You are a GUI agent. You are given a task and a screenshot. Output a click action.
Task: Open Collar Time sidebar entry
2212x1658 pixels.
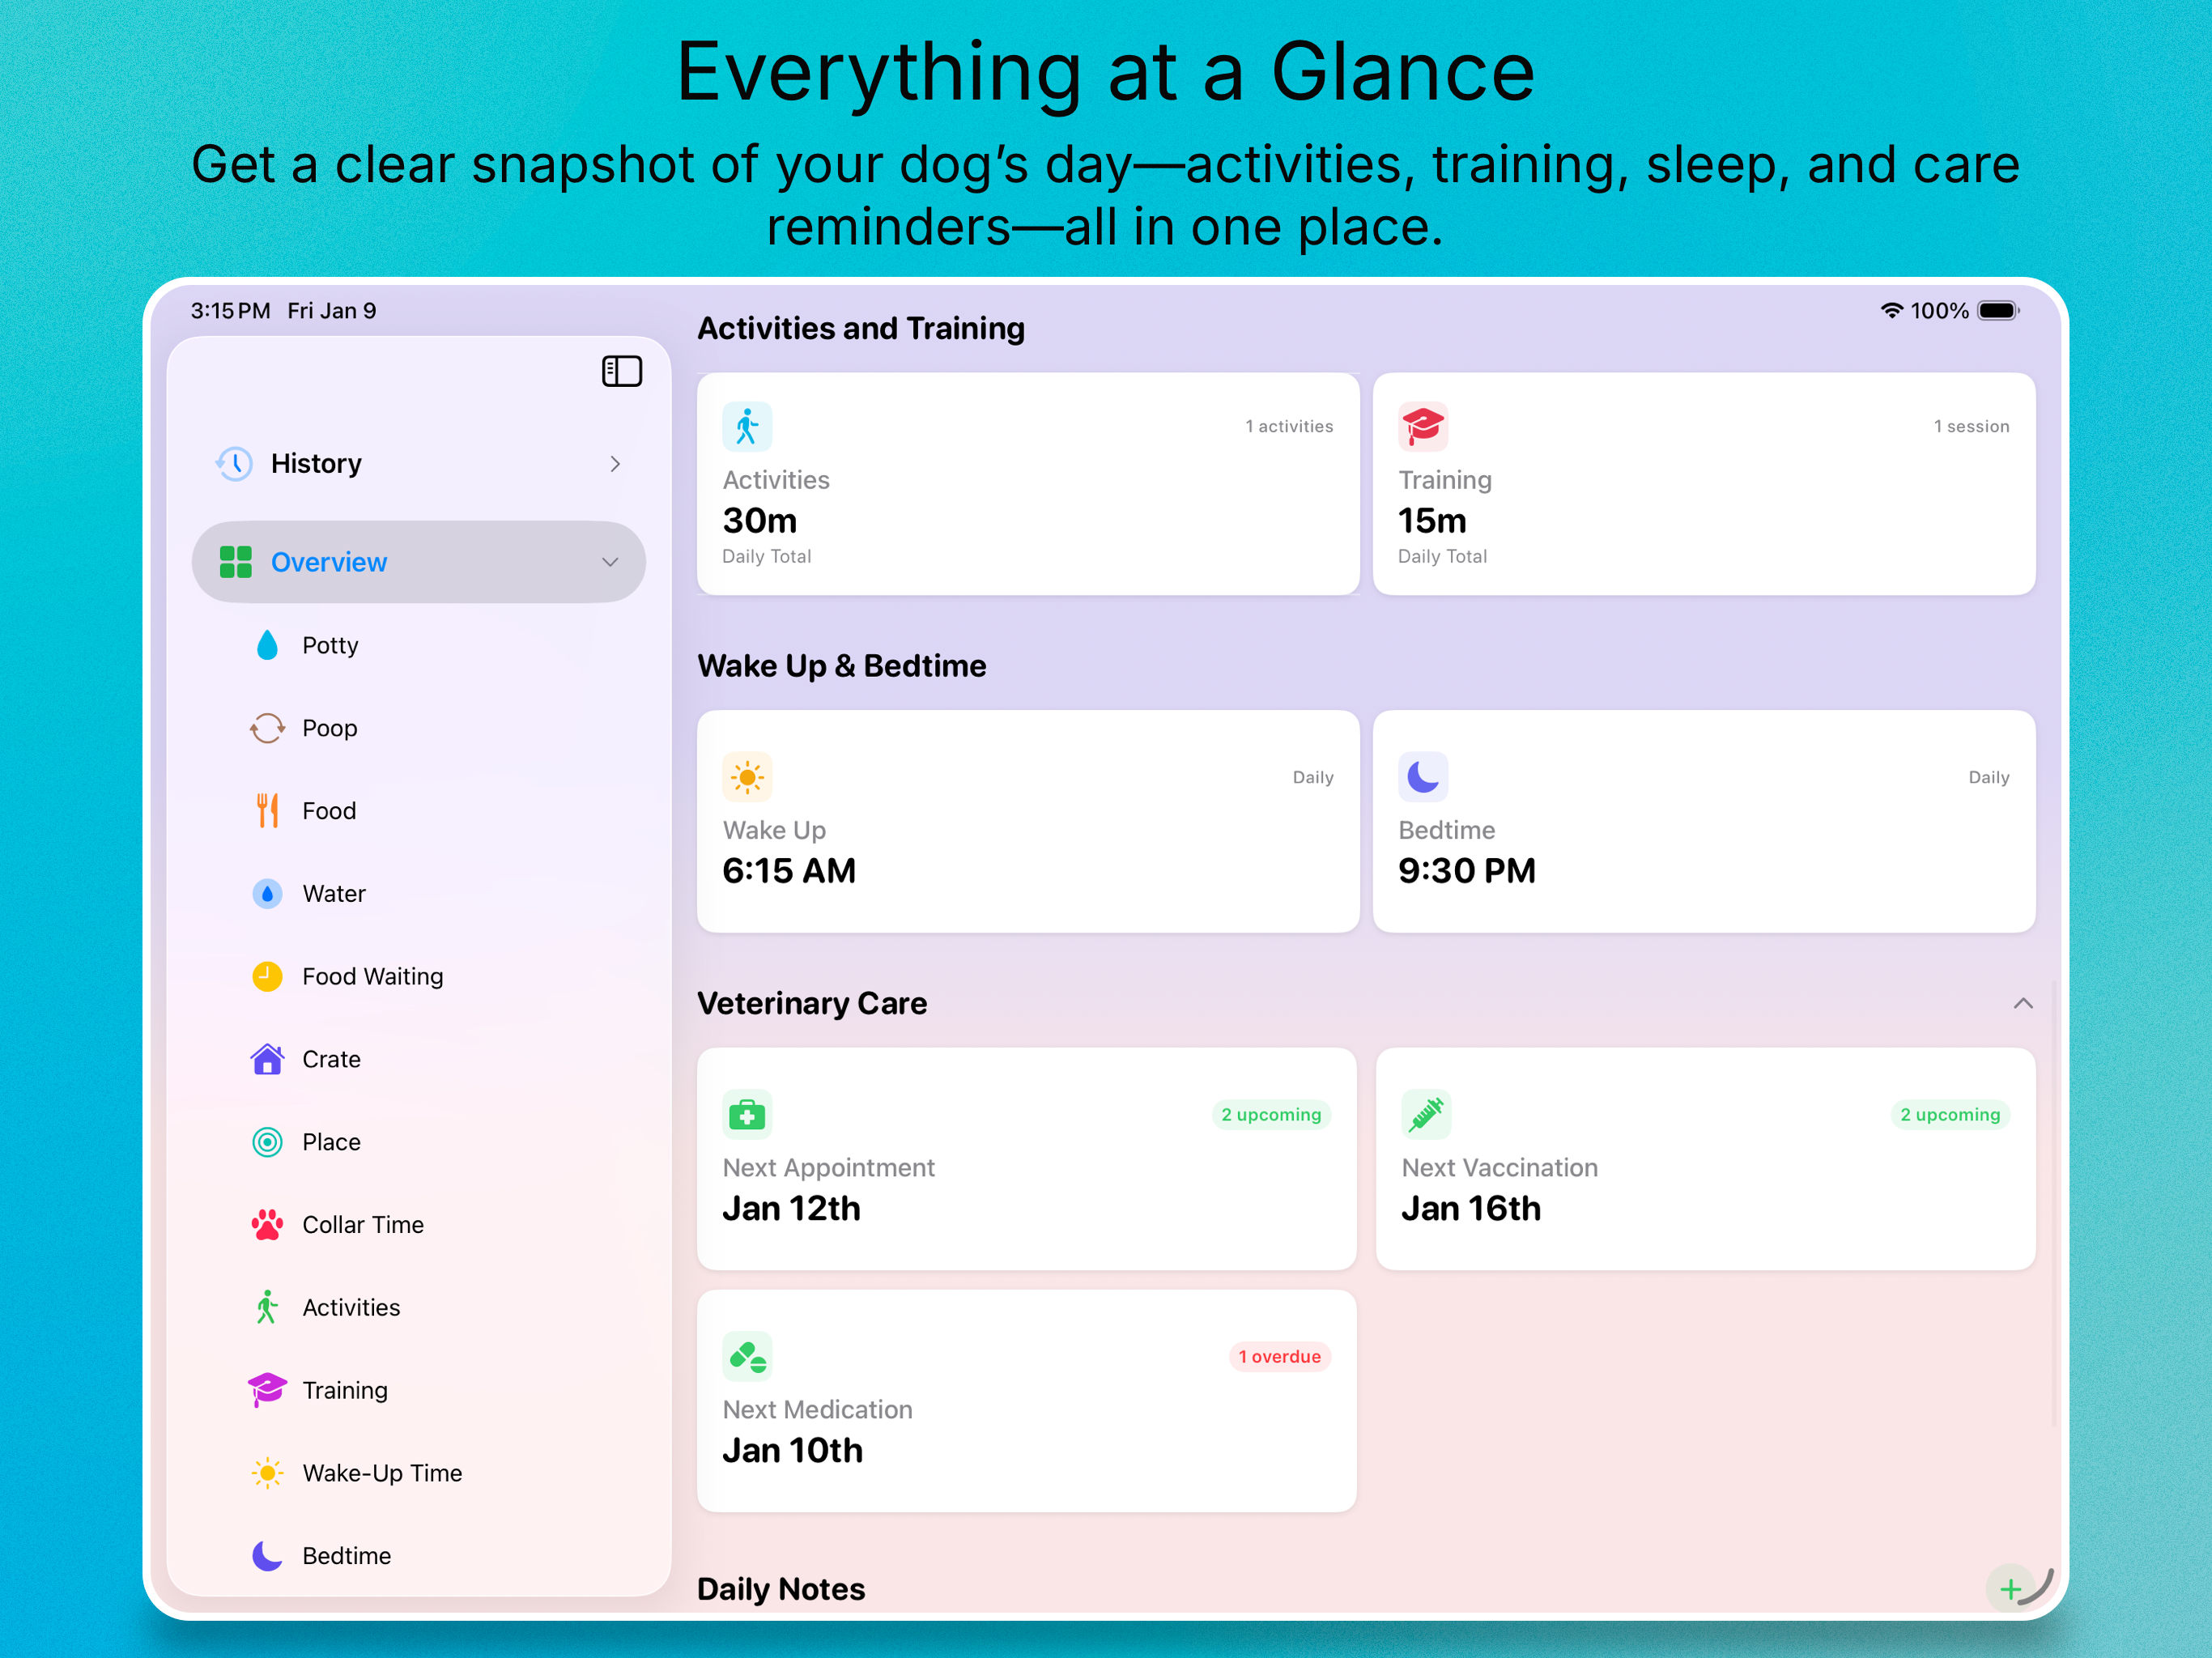coord(418,1224)
